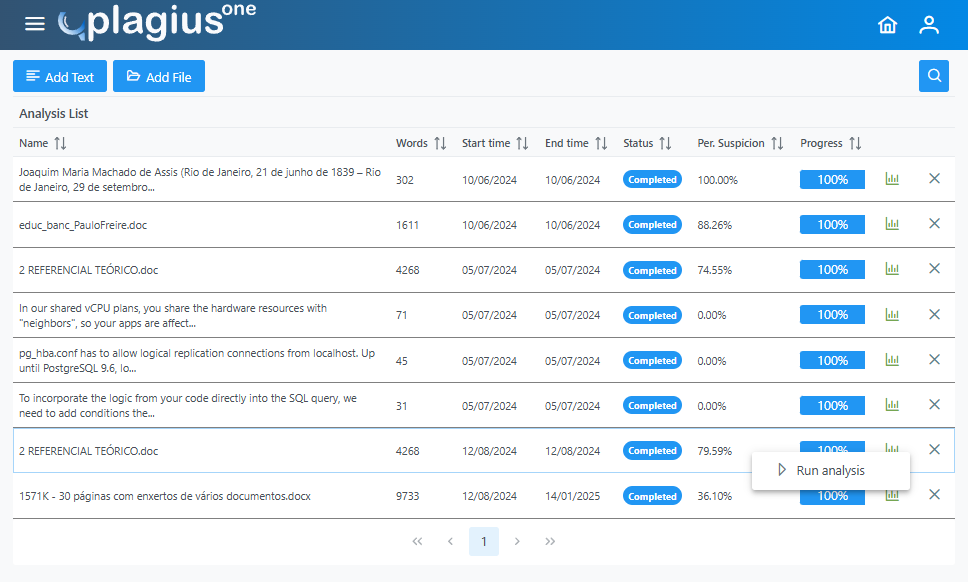The height and width of the screenshot is (582, 968).
Task: Click the Add Text button
Action: coord(60,77)
